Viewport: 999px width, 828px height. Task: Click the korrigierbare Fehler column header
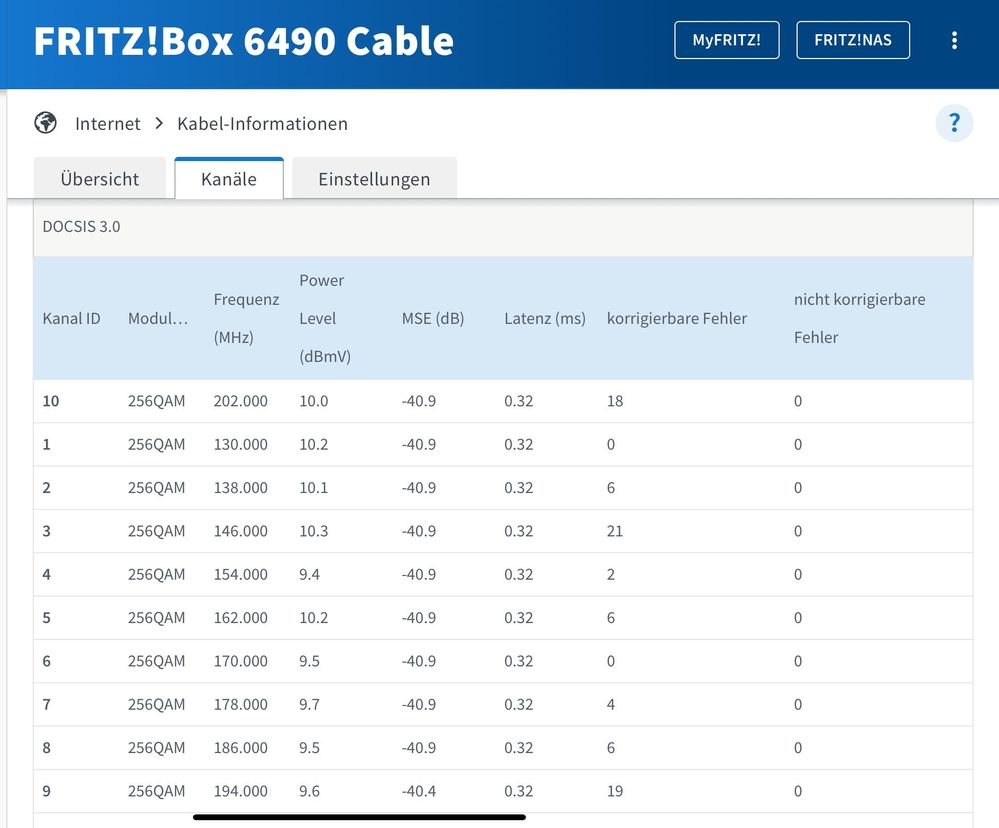[x=677, y=318]
